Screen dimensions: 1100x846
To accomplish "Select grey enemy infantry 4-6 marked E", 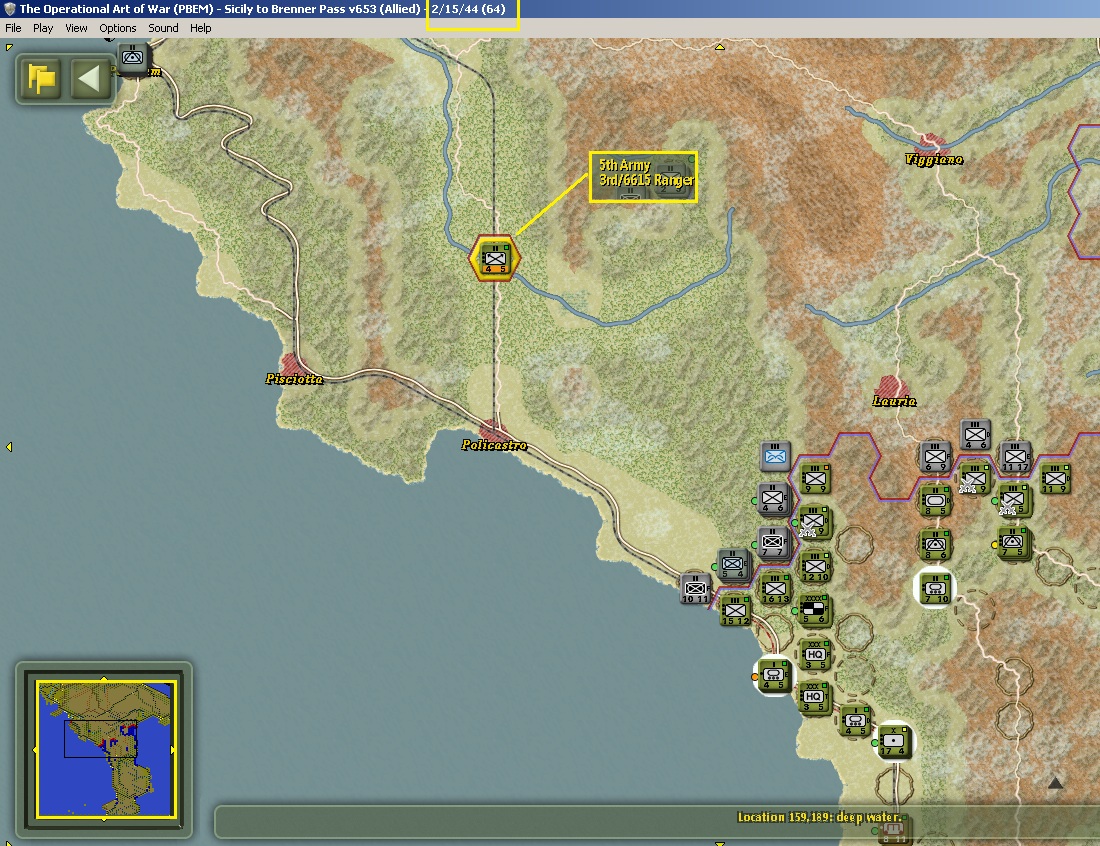I will 772,498.
